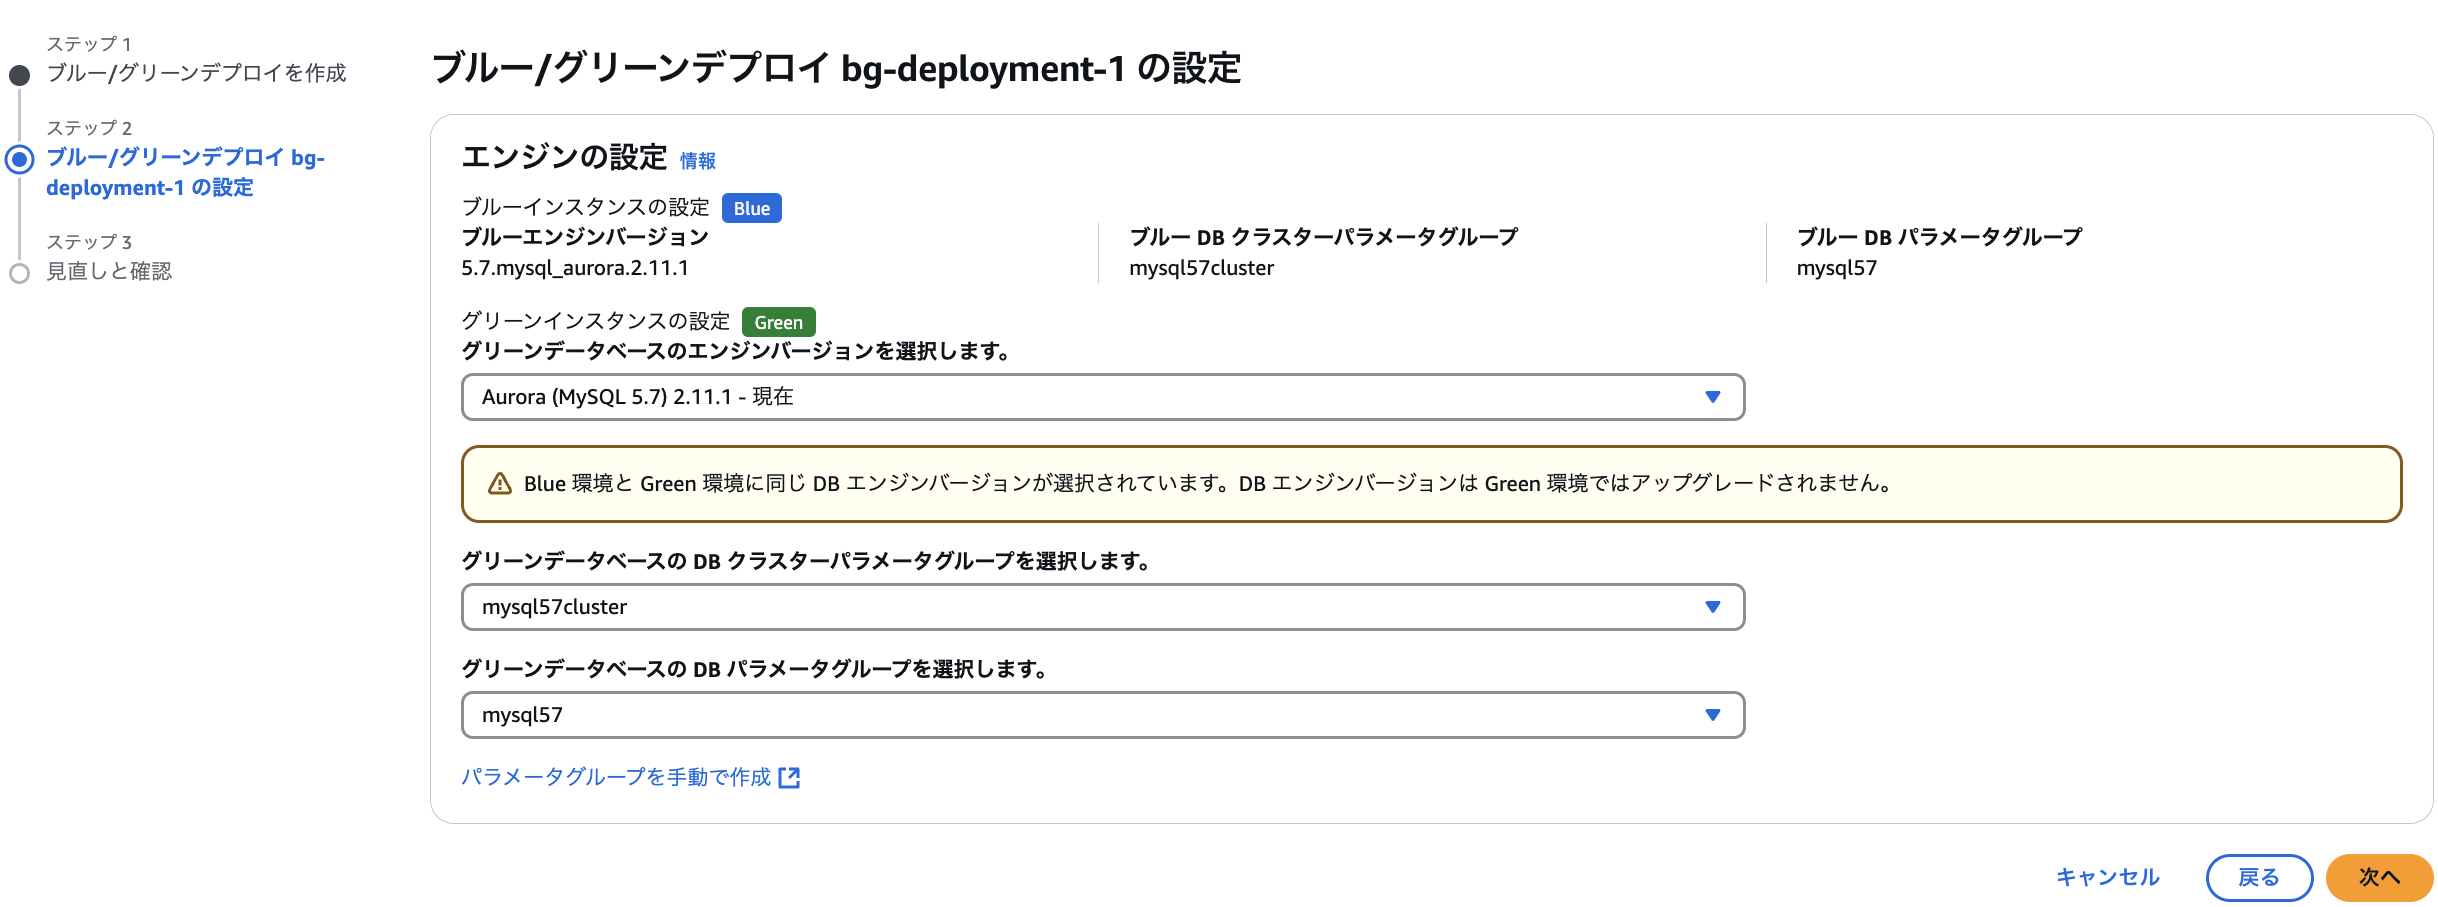
Task: Select step 見直しと確認 in wizard
Action: [109, 271]
